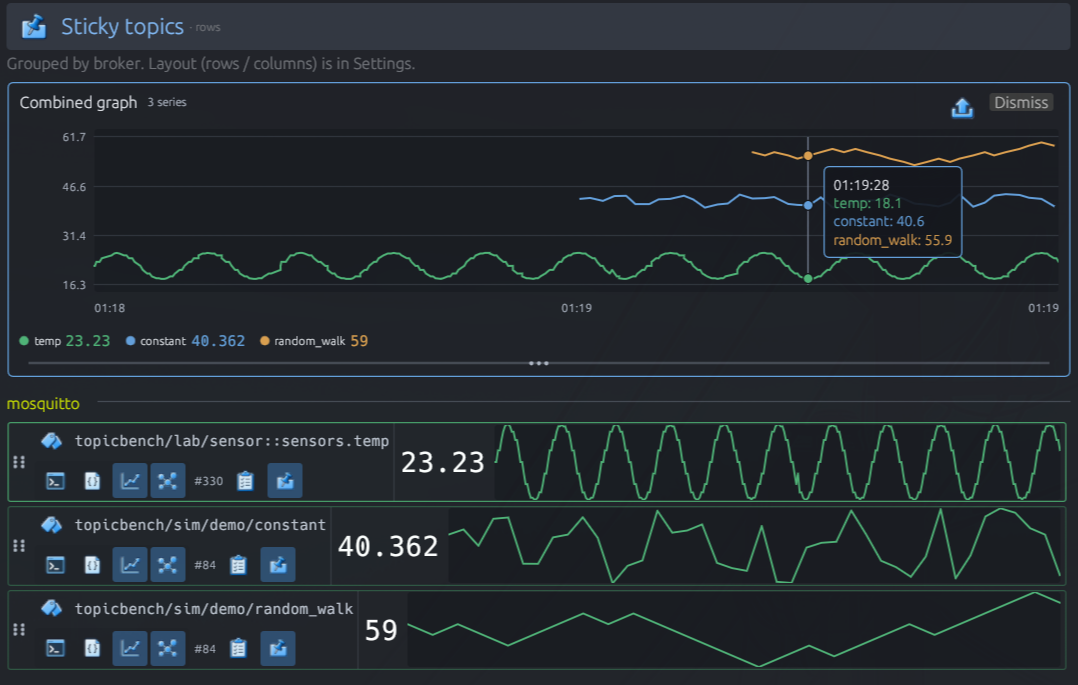
Task: Toggle line chart button in demo/constant row
Action: pyautogui.click(x=130, y=564)
